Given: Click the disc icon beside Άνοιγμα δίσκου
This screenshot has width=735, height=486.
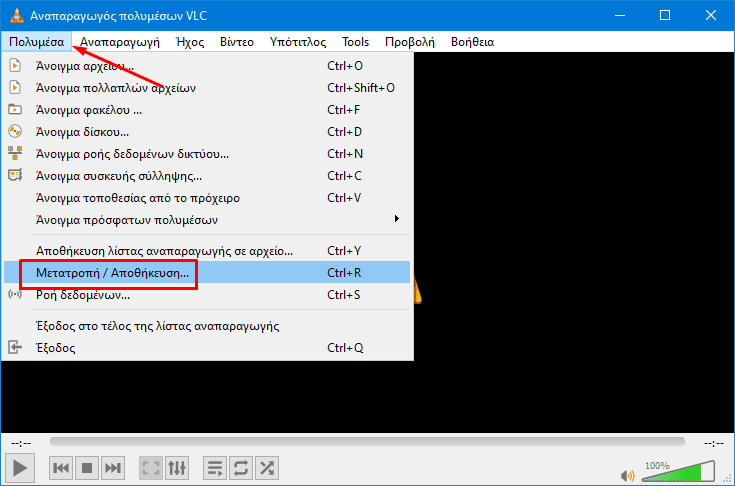Looking at the screenshot, I should 15,131.
